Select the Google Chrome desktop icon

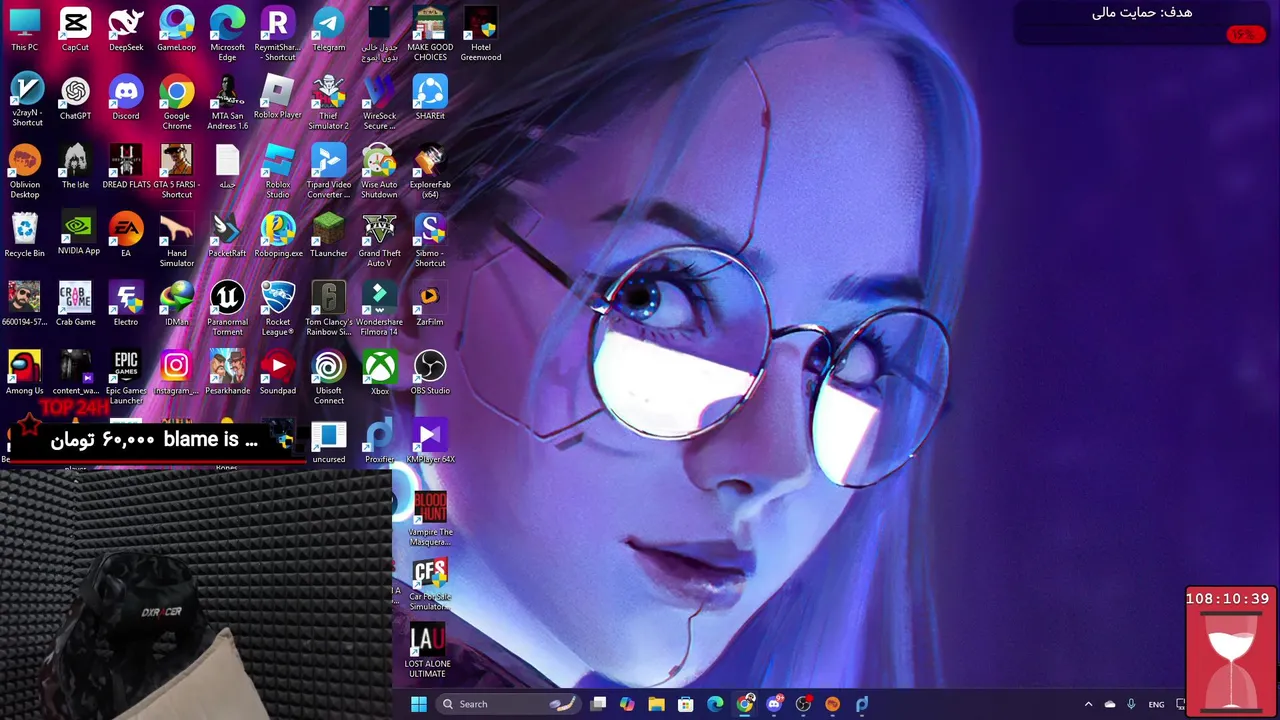(x=177, y=102)
